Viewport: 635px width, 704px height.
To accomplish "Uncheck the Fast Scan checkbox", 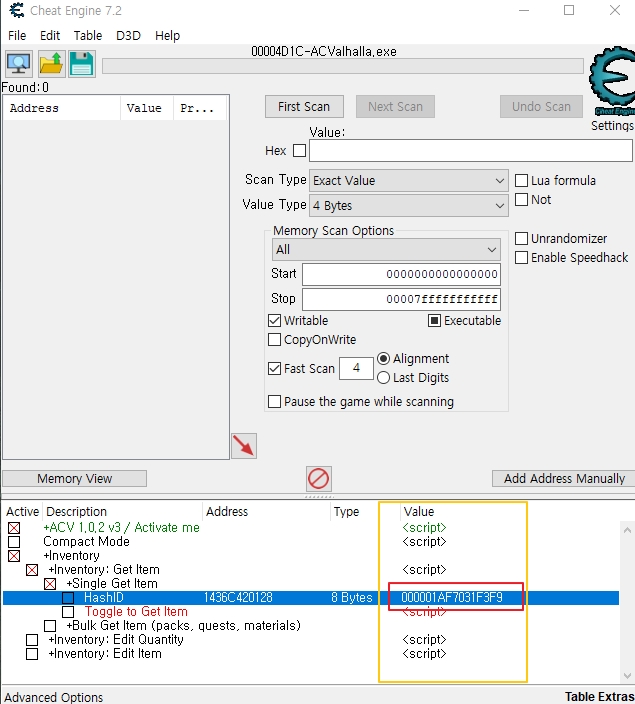I will 274,369.
